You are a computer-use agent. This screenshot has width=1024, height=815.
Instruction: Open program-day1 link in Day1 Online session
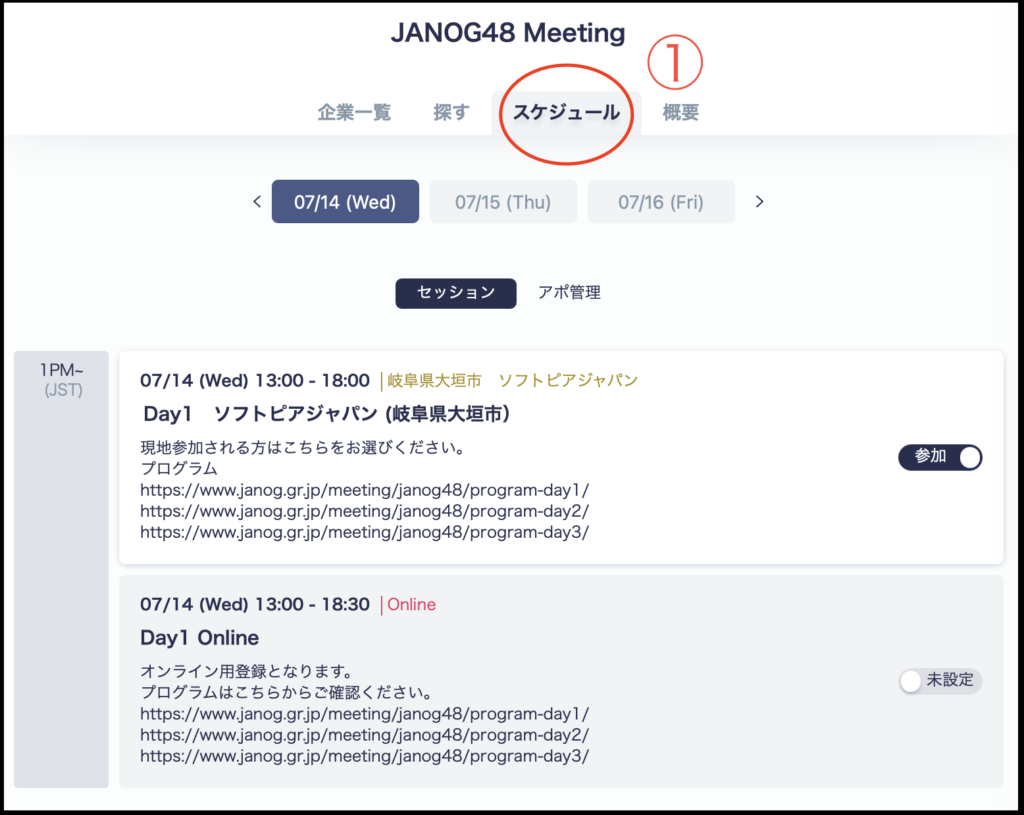(364, 714)
